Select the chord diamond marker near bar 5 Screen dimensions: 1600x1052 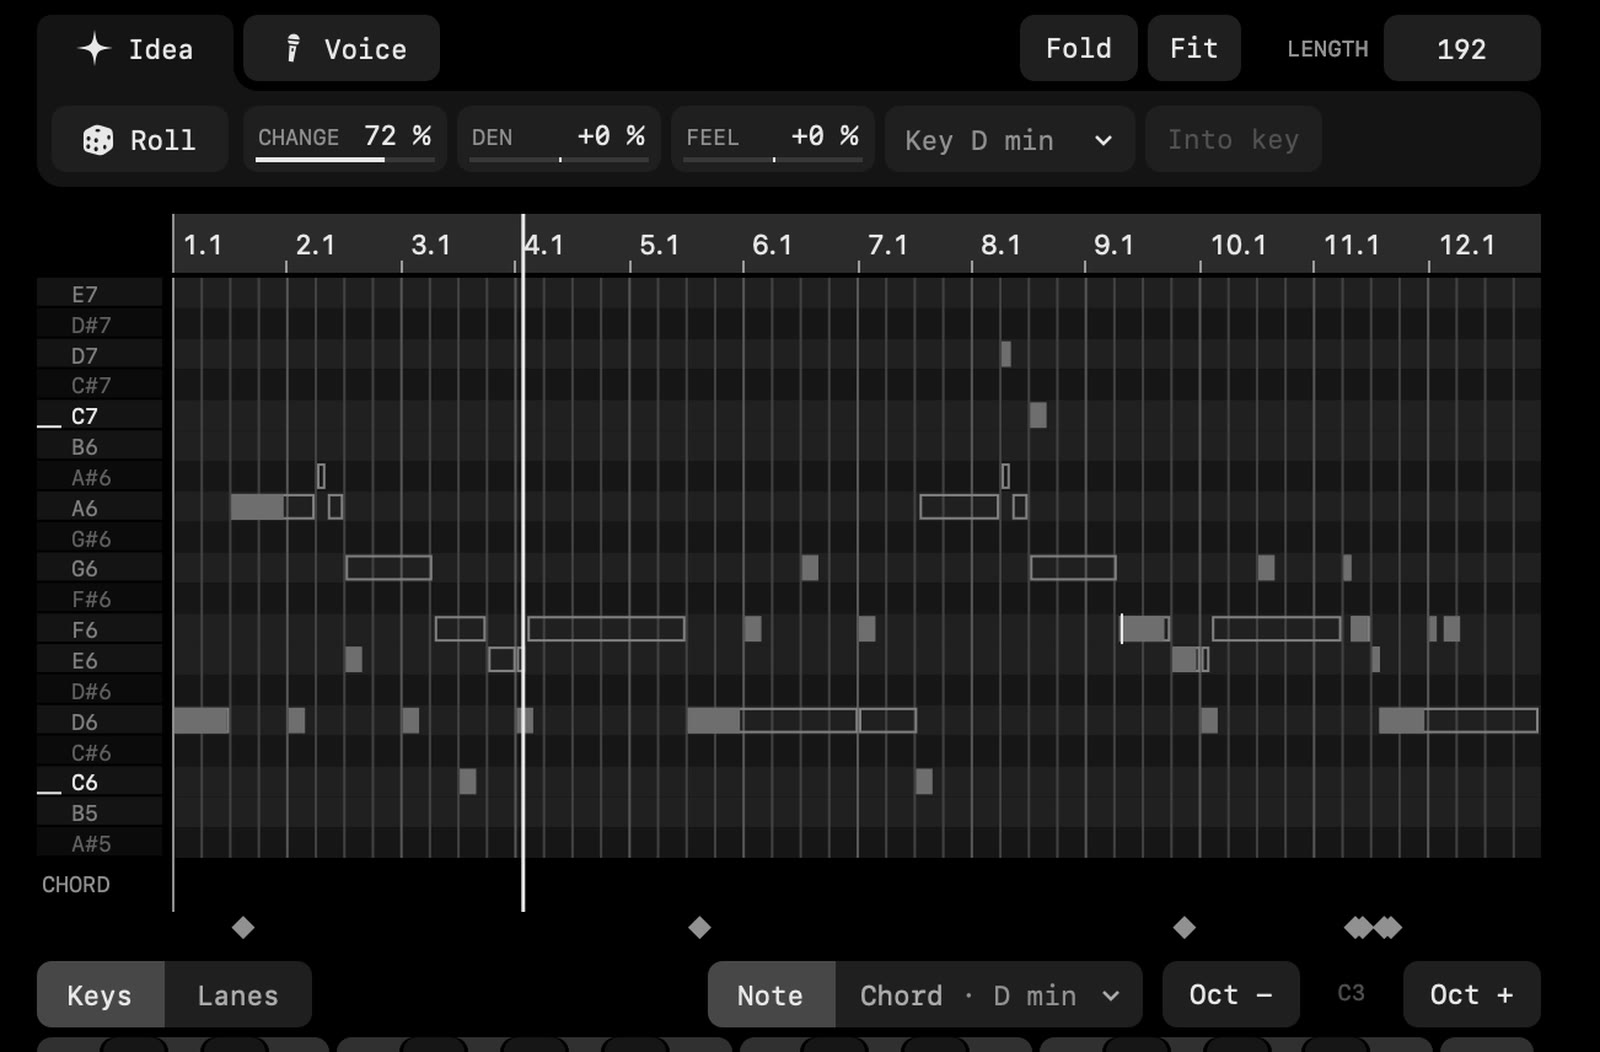[x=699, y=928]
